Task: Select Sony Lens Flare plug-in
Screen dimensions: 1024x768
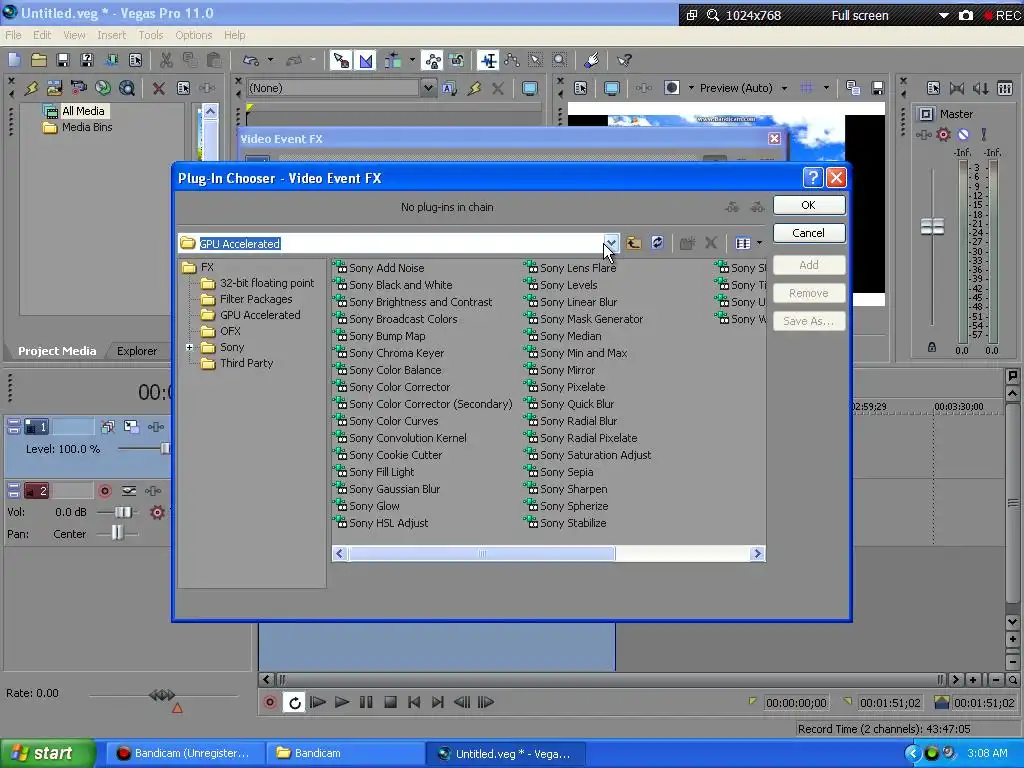Action: [x=578, y=268]
